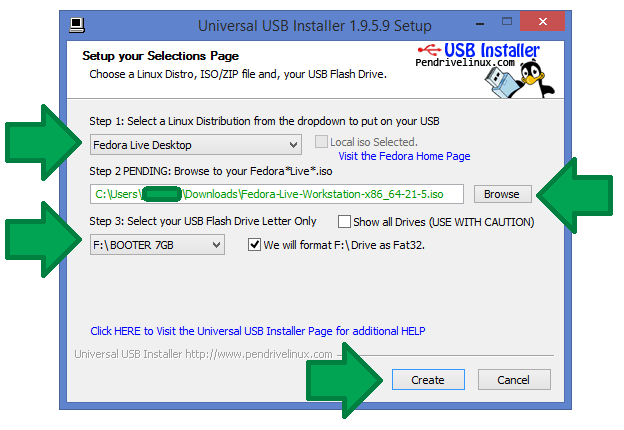Click the Cancel button
Screen dimensions: 624x430
click(514, 380)
